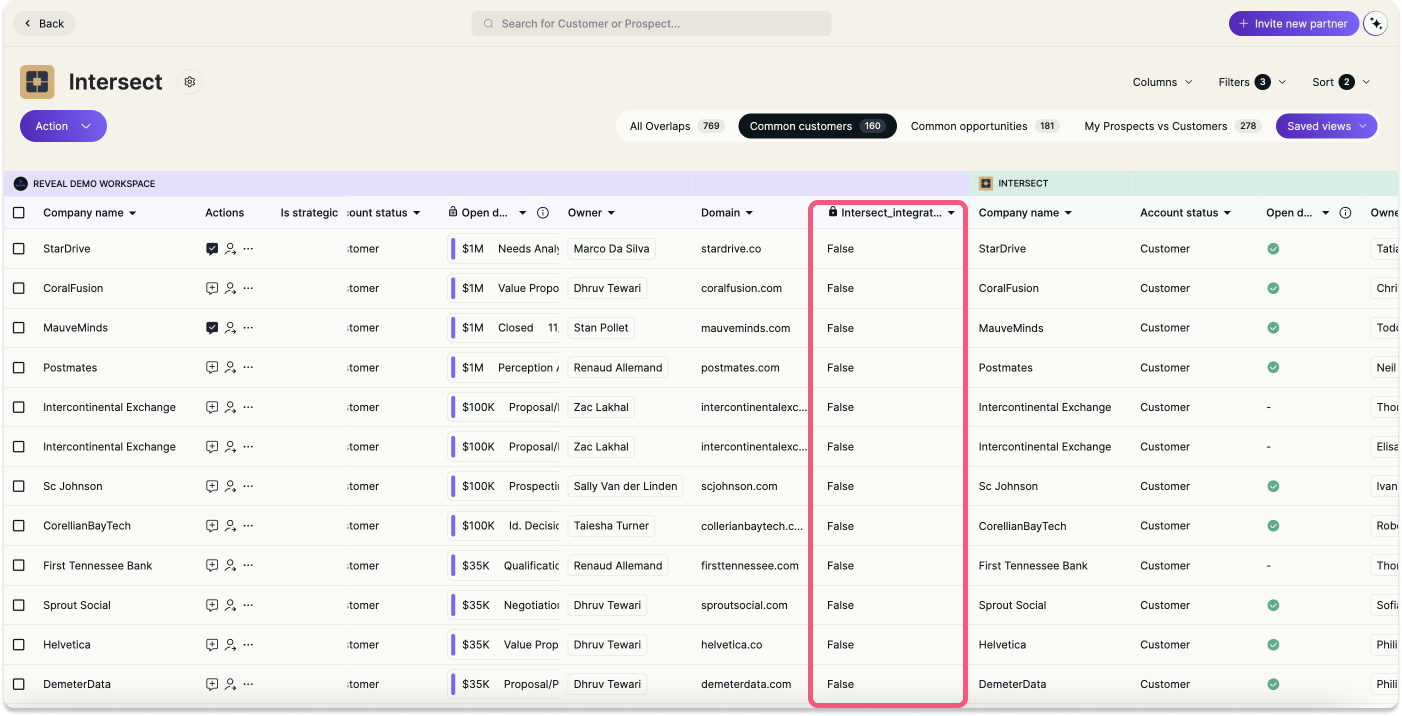Click the green check icon in StarDrive Intersect row
The image size is (1402, 716).
[1273, 249]
